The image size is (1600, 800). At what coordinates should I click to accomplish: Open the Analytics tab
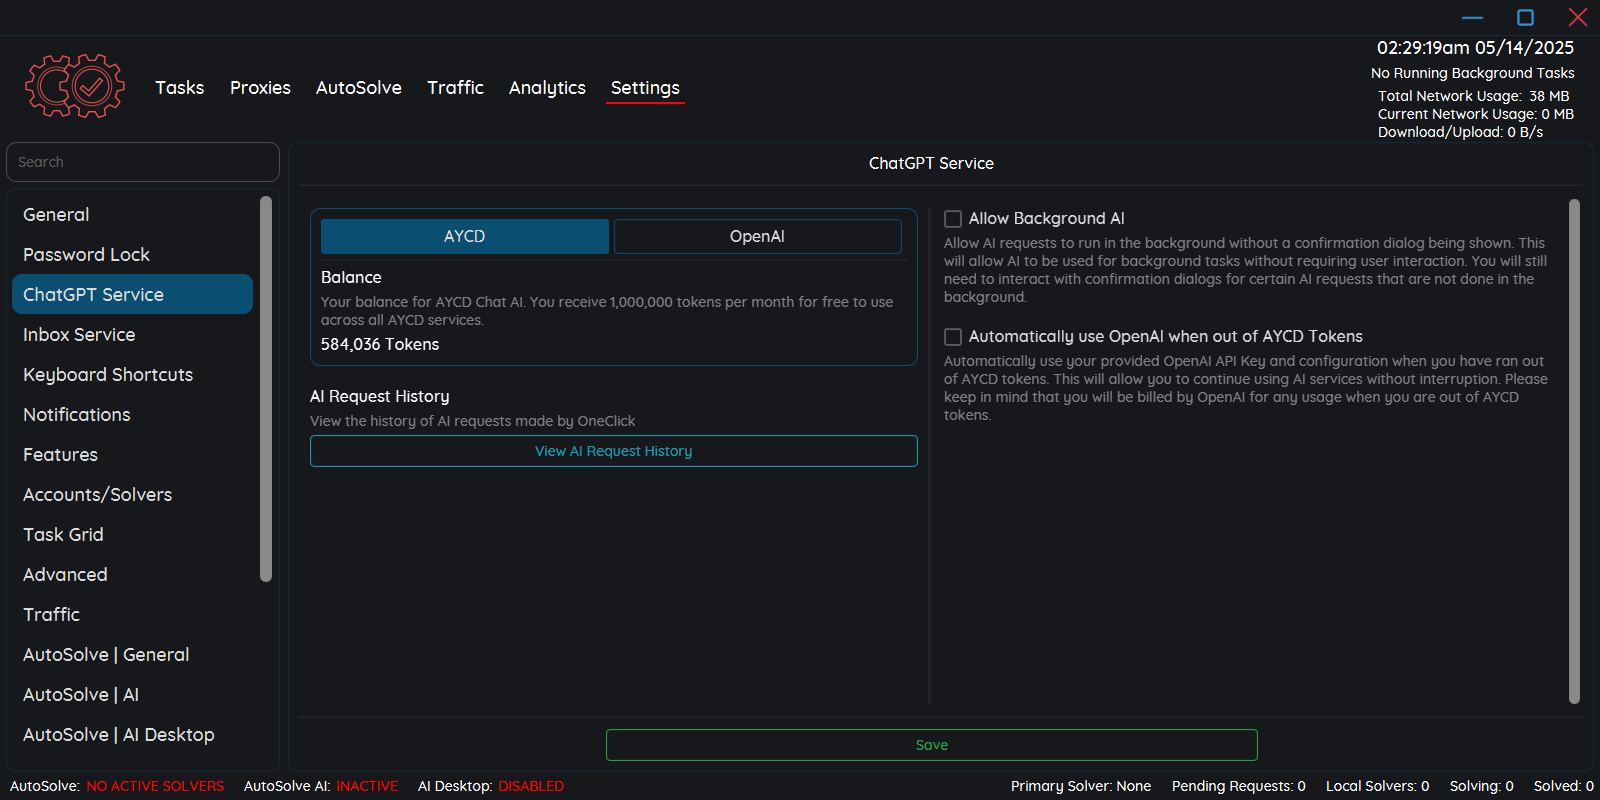pos(547,88)
